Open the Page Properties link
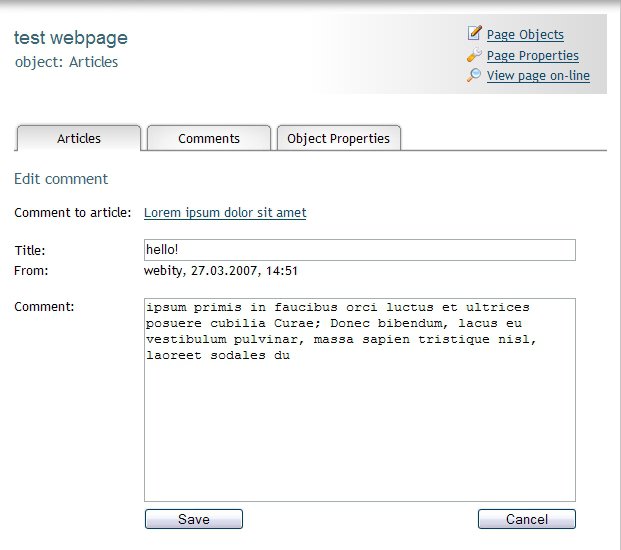Image resolution: width=621 pixels, height=550 pixels. click(533, 55)
